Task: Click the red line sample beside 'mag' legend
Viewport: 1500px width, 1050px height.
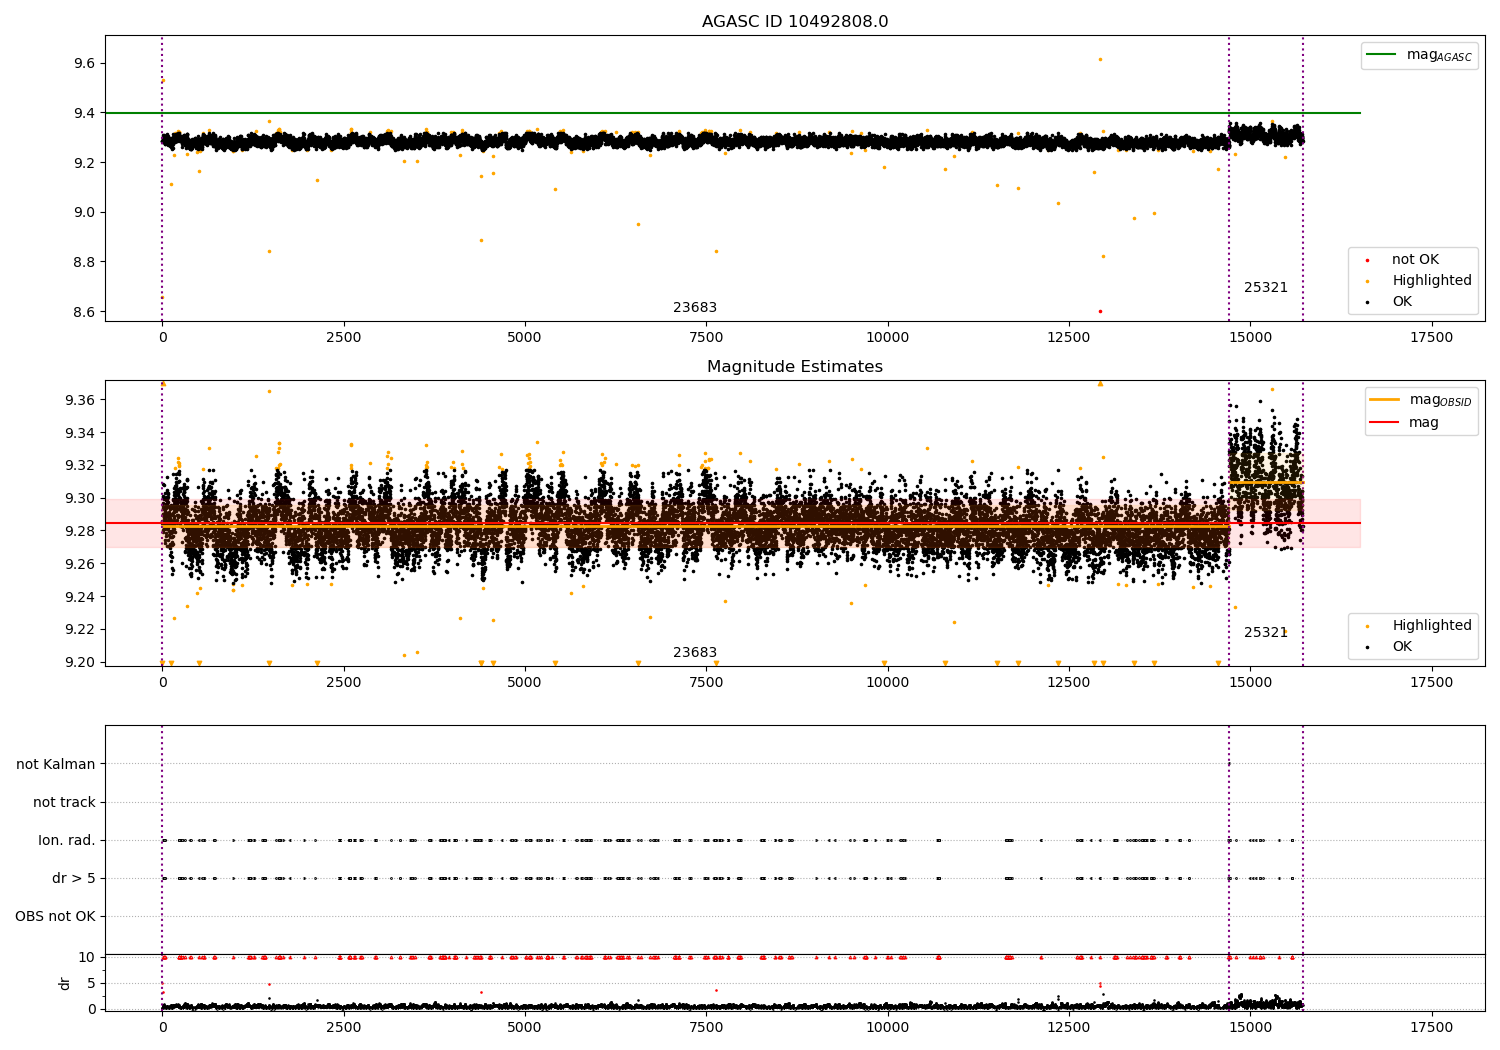Action: tap(1385, 423)
